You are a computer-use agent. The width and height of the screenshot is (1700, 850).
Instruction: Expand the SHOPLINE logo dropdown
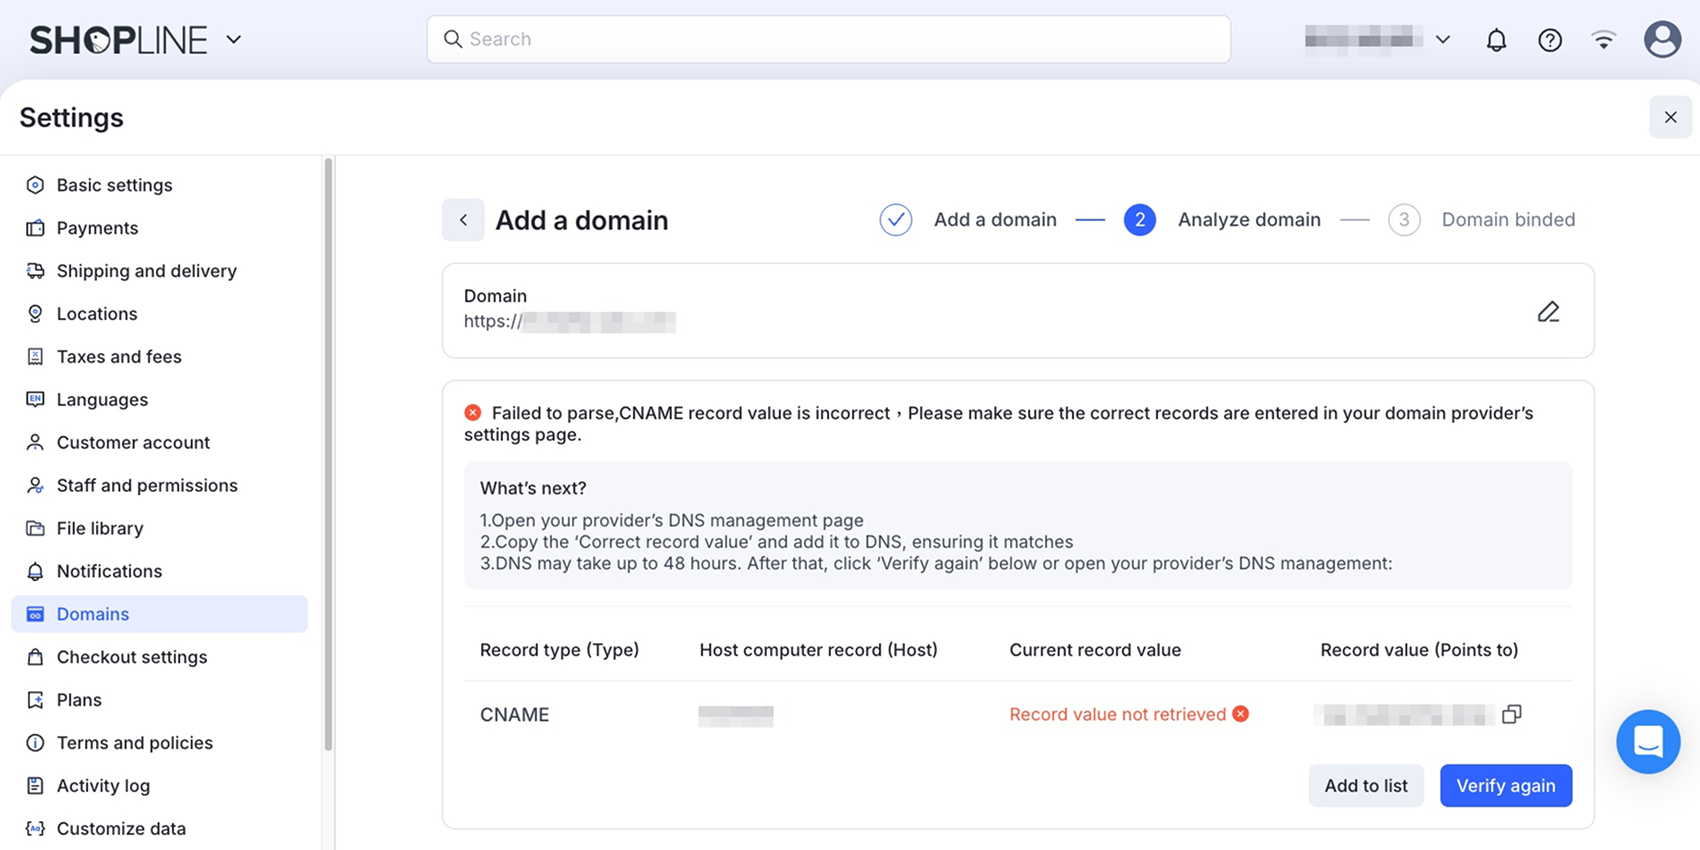(x=234, y=40)
